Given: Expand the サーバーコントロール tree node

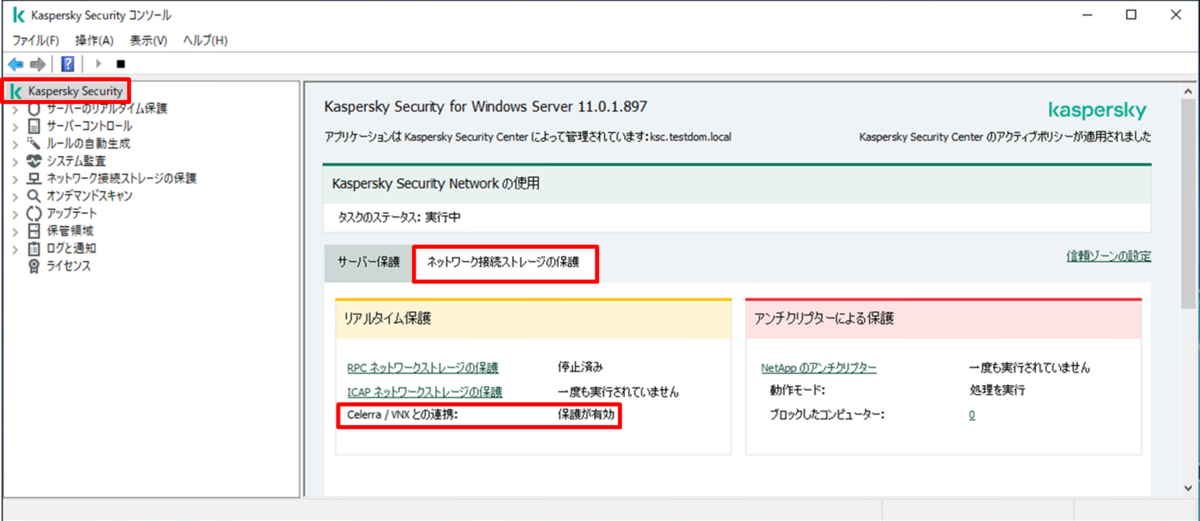Looking at the screenshot, I should [x=15, y=126].
